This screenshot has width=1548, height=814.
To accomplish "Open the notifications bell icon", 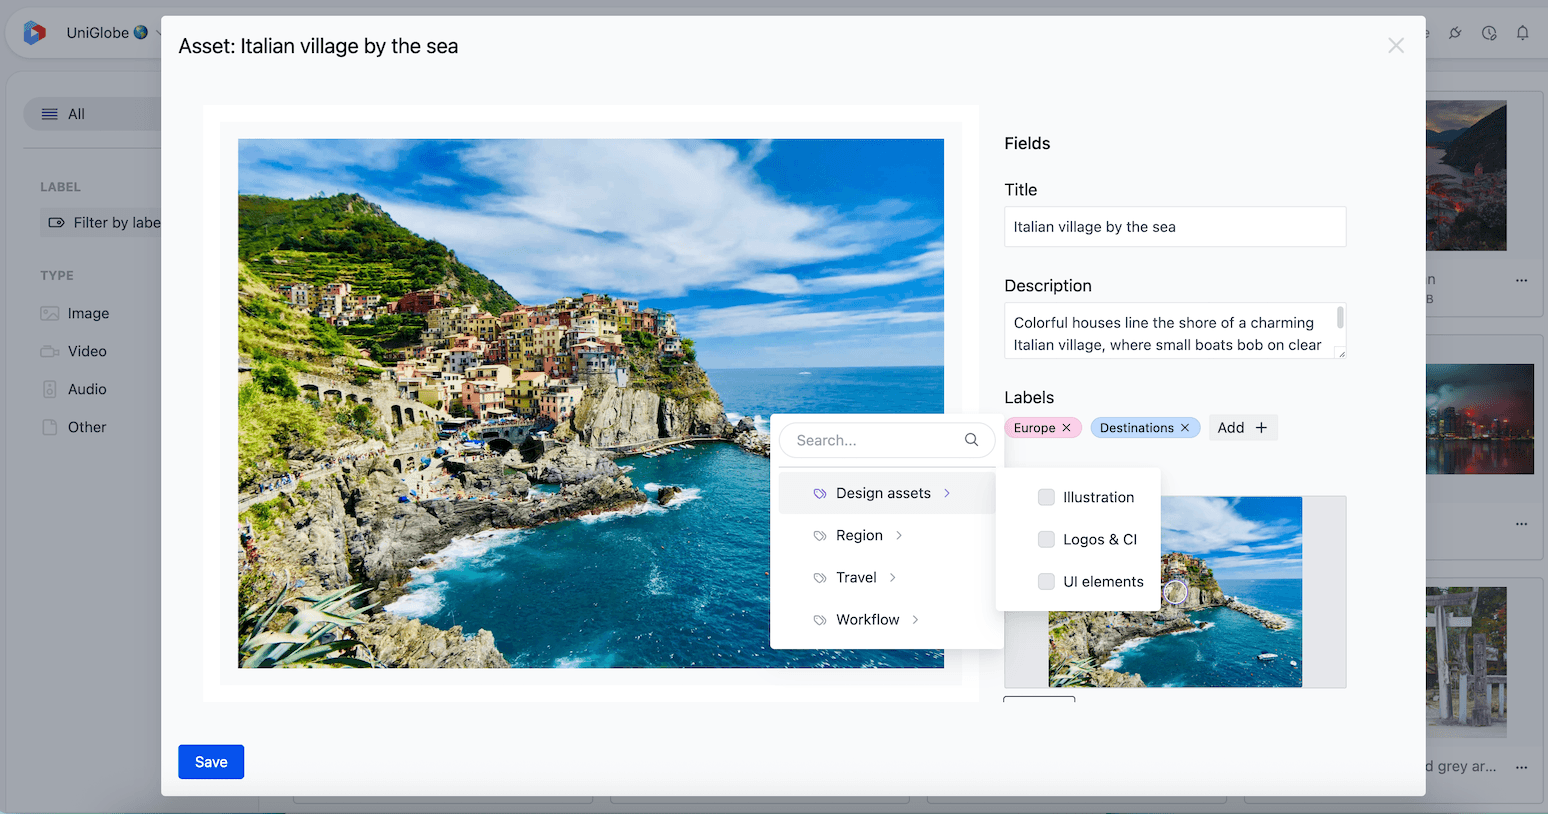I will [x=1522, y=33].
